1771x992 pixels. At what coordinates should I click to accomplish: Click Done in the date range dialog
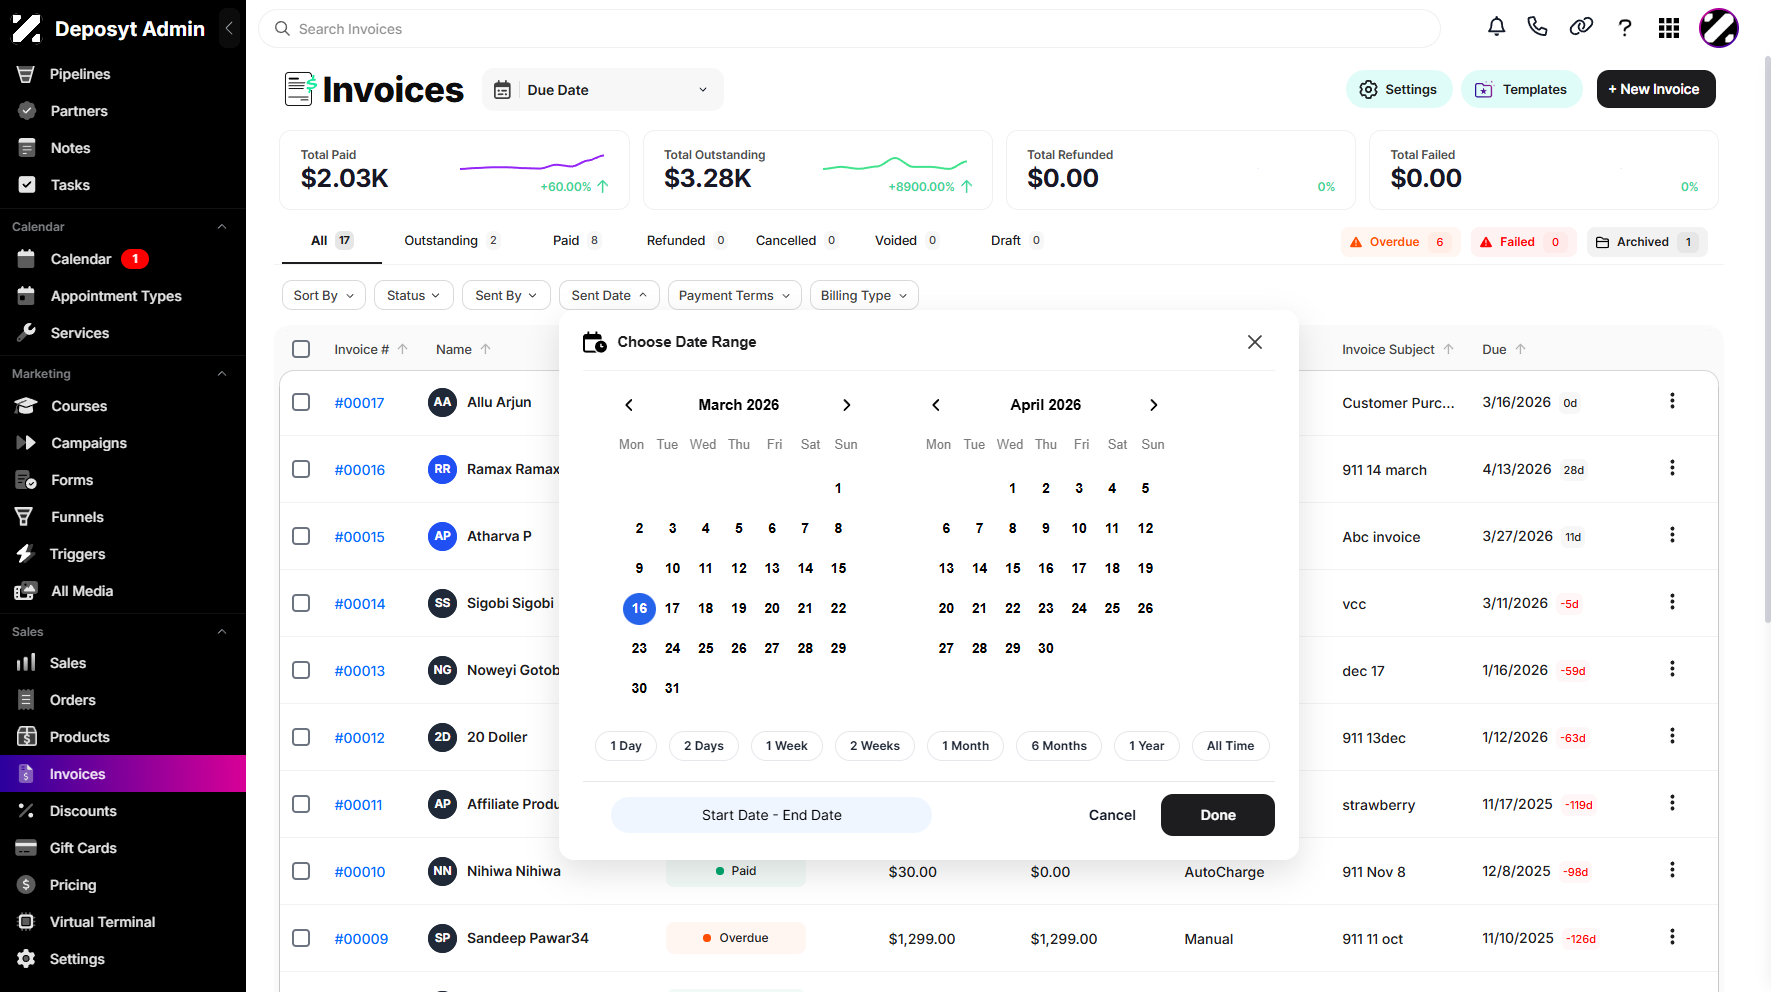(1218, 815)
